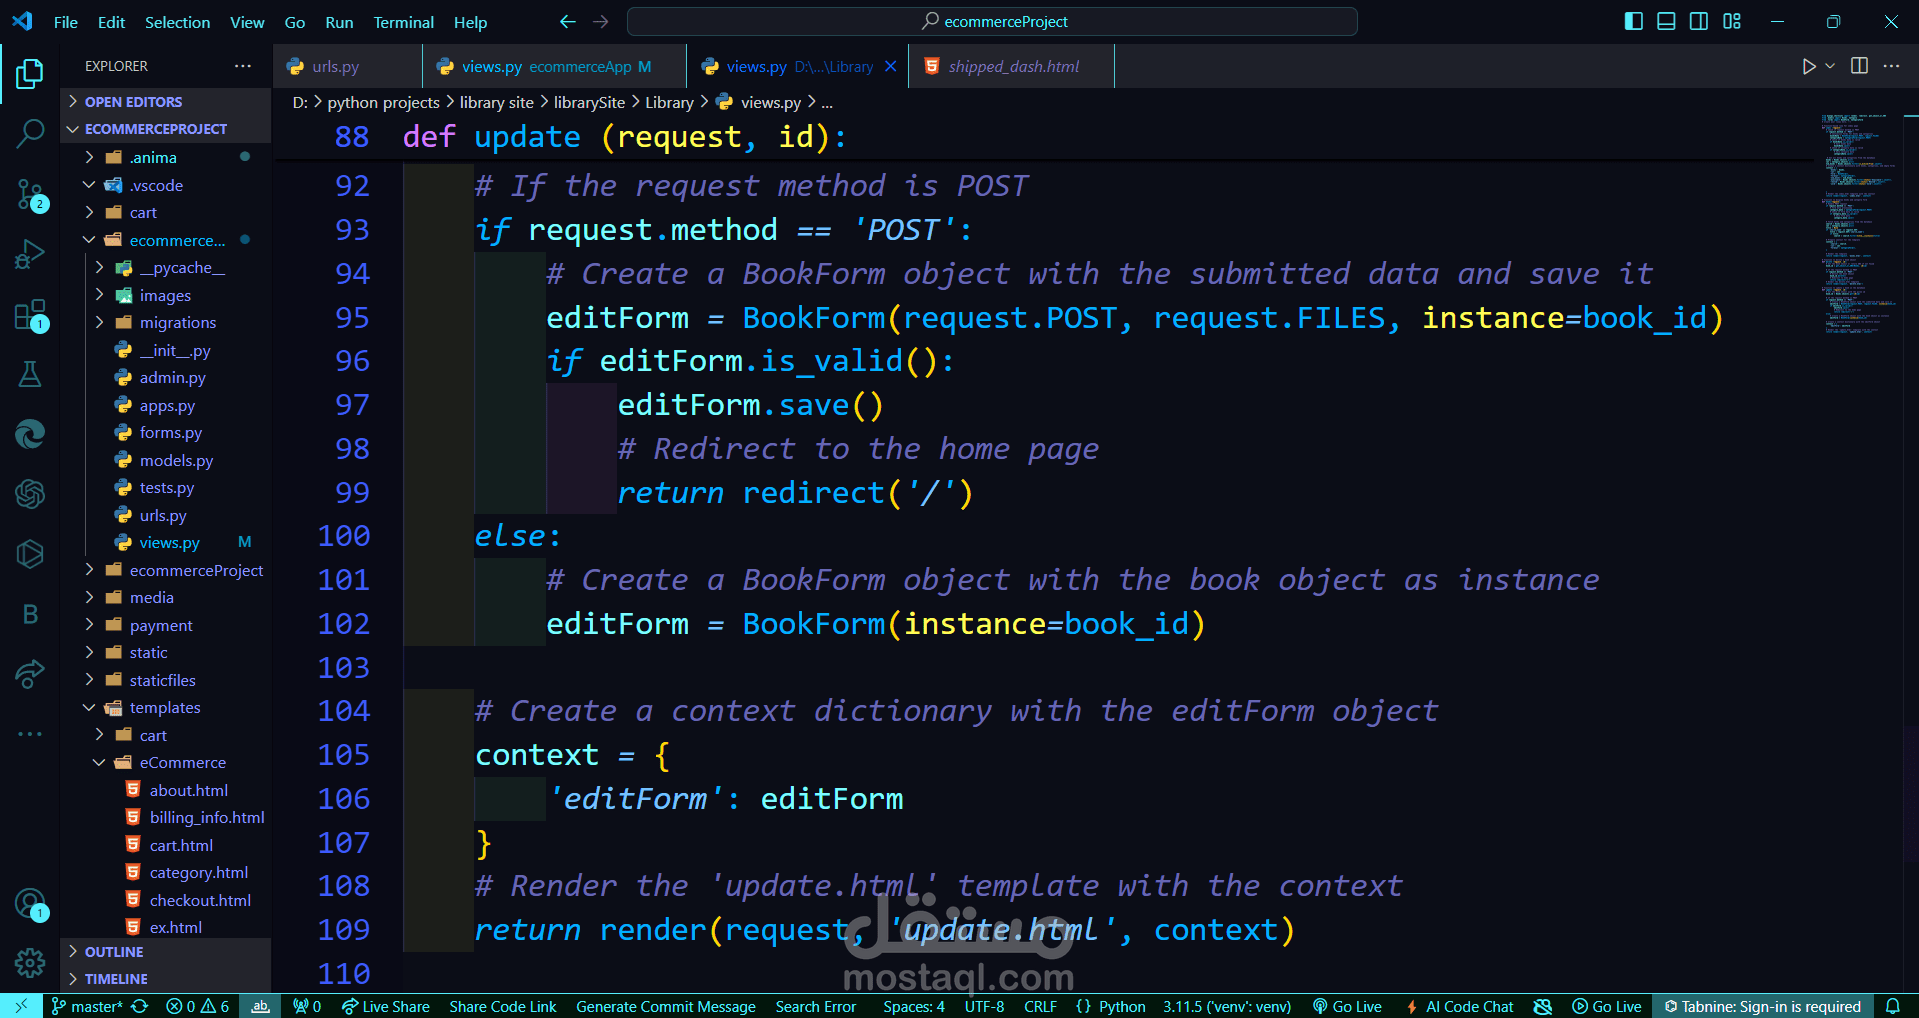Click Generate Commit Message
This screenshot has width=1919, height=1018.
pyautogui.click(x=666, y=1006)
